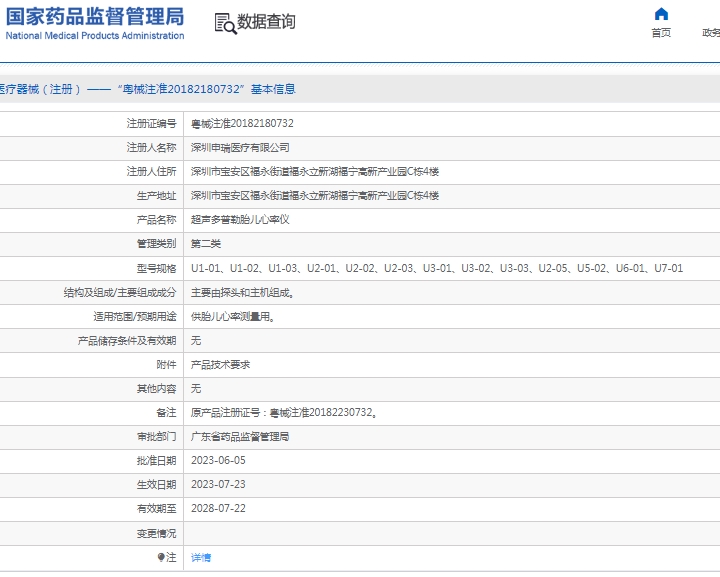
Task: Click approval date 2023-06-05
Action: [x=218, y=460]
